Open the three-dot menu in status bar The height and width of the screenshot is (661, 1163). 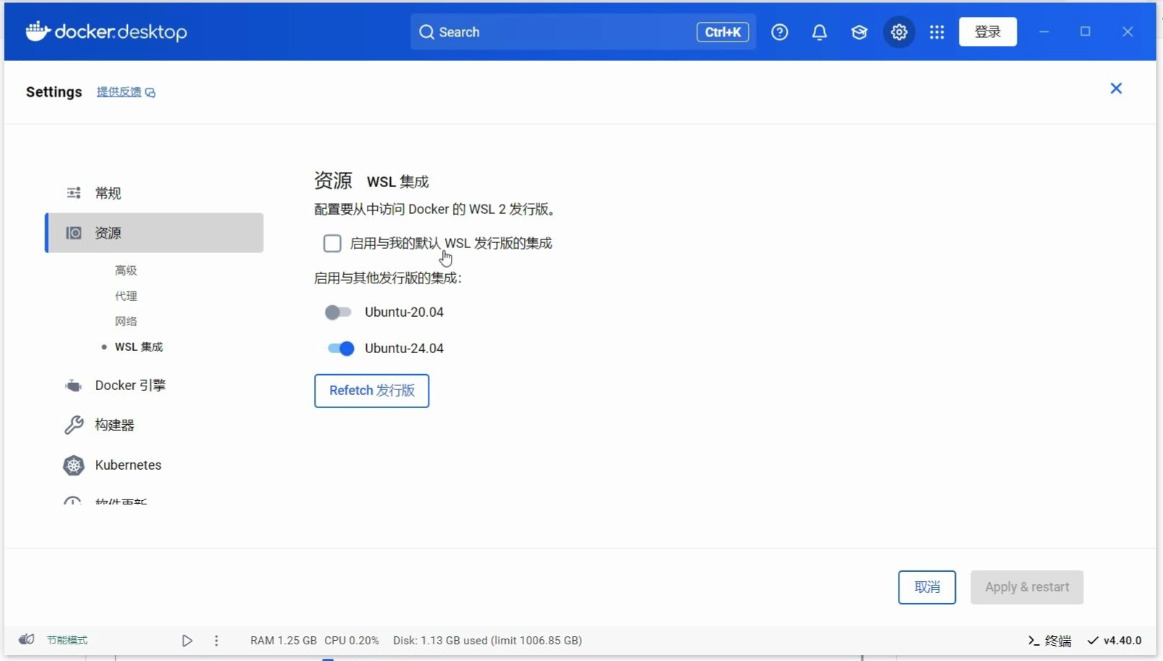[217, 640]
